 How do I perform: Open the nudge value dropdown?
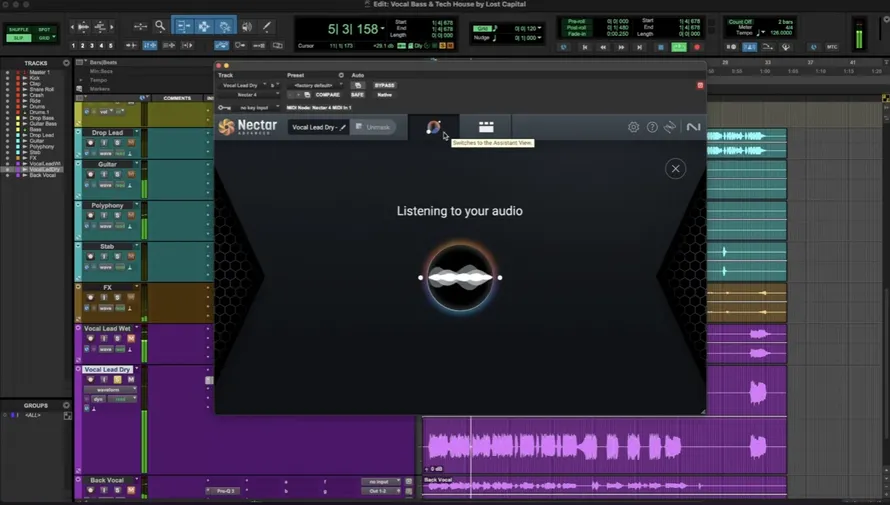pos(539,38)
